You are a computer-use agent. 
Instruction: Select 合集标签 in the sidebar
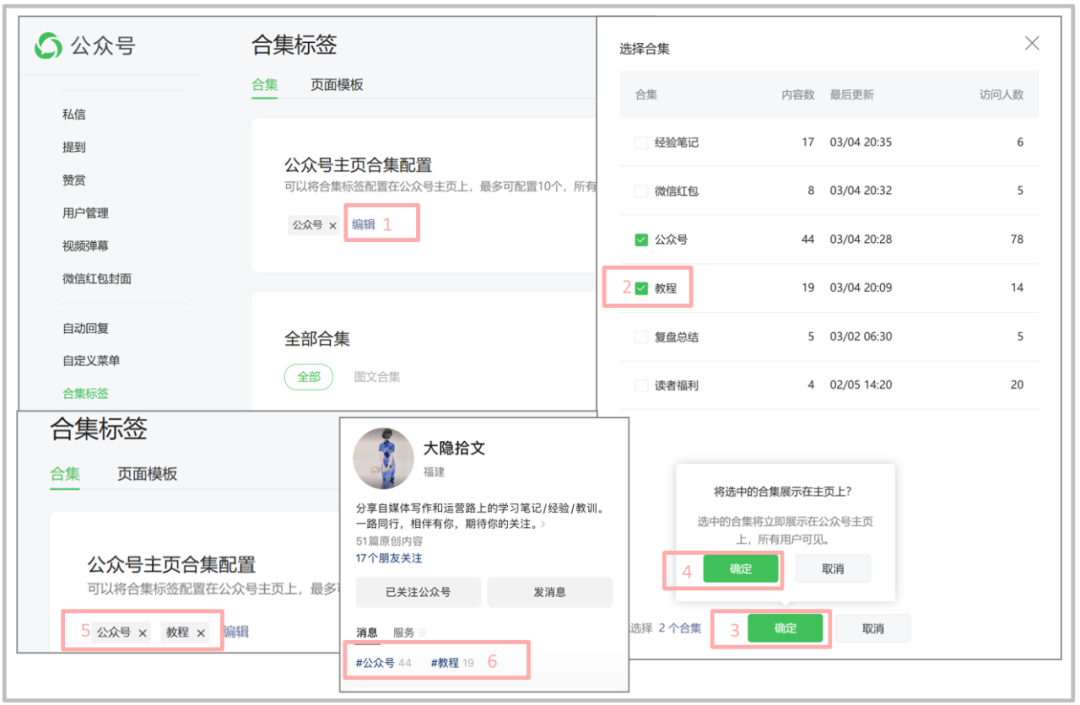pyautogui.click(x=85, y=393)
